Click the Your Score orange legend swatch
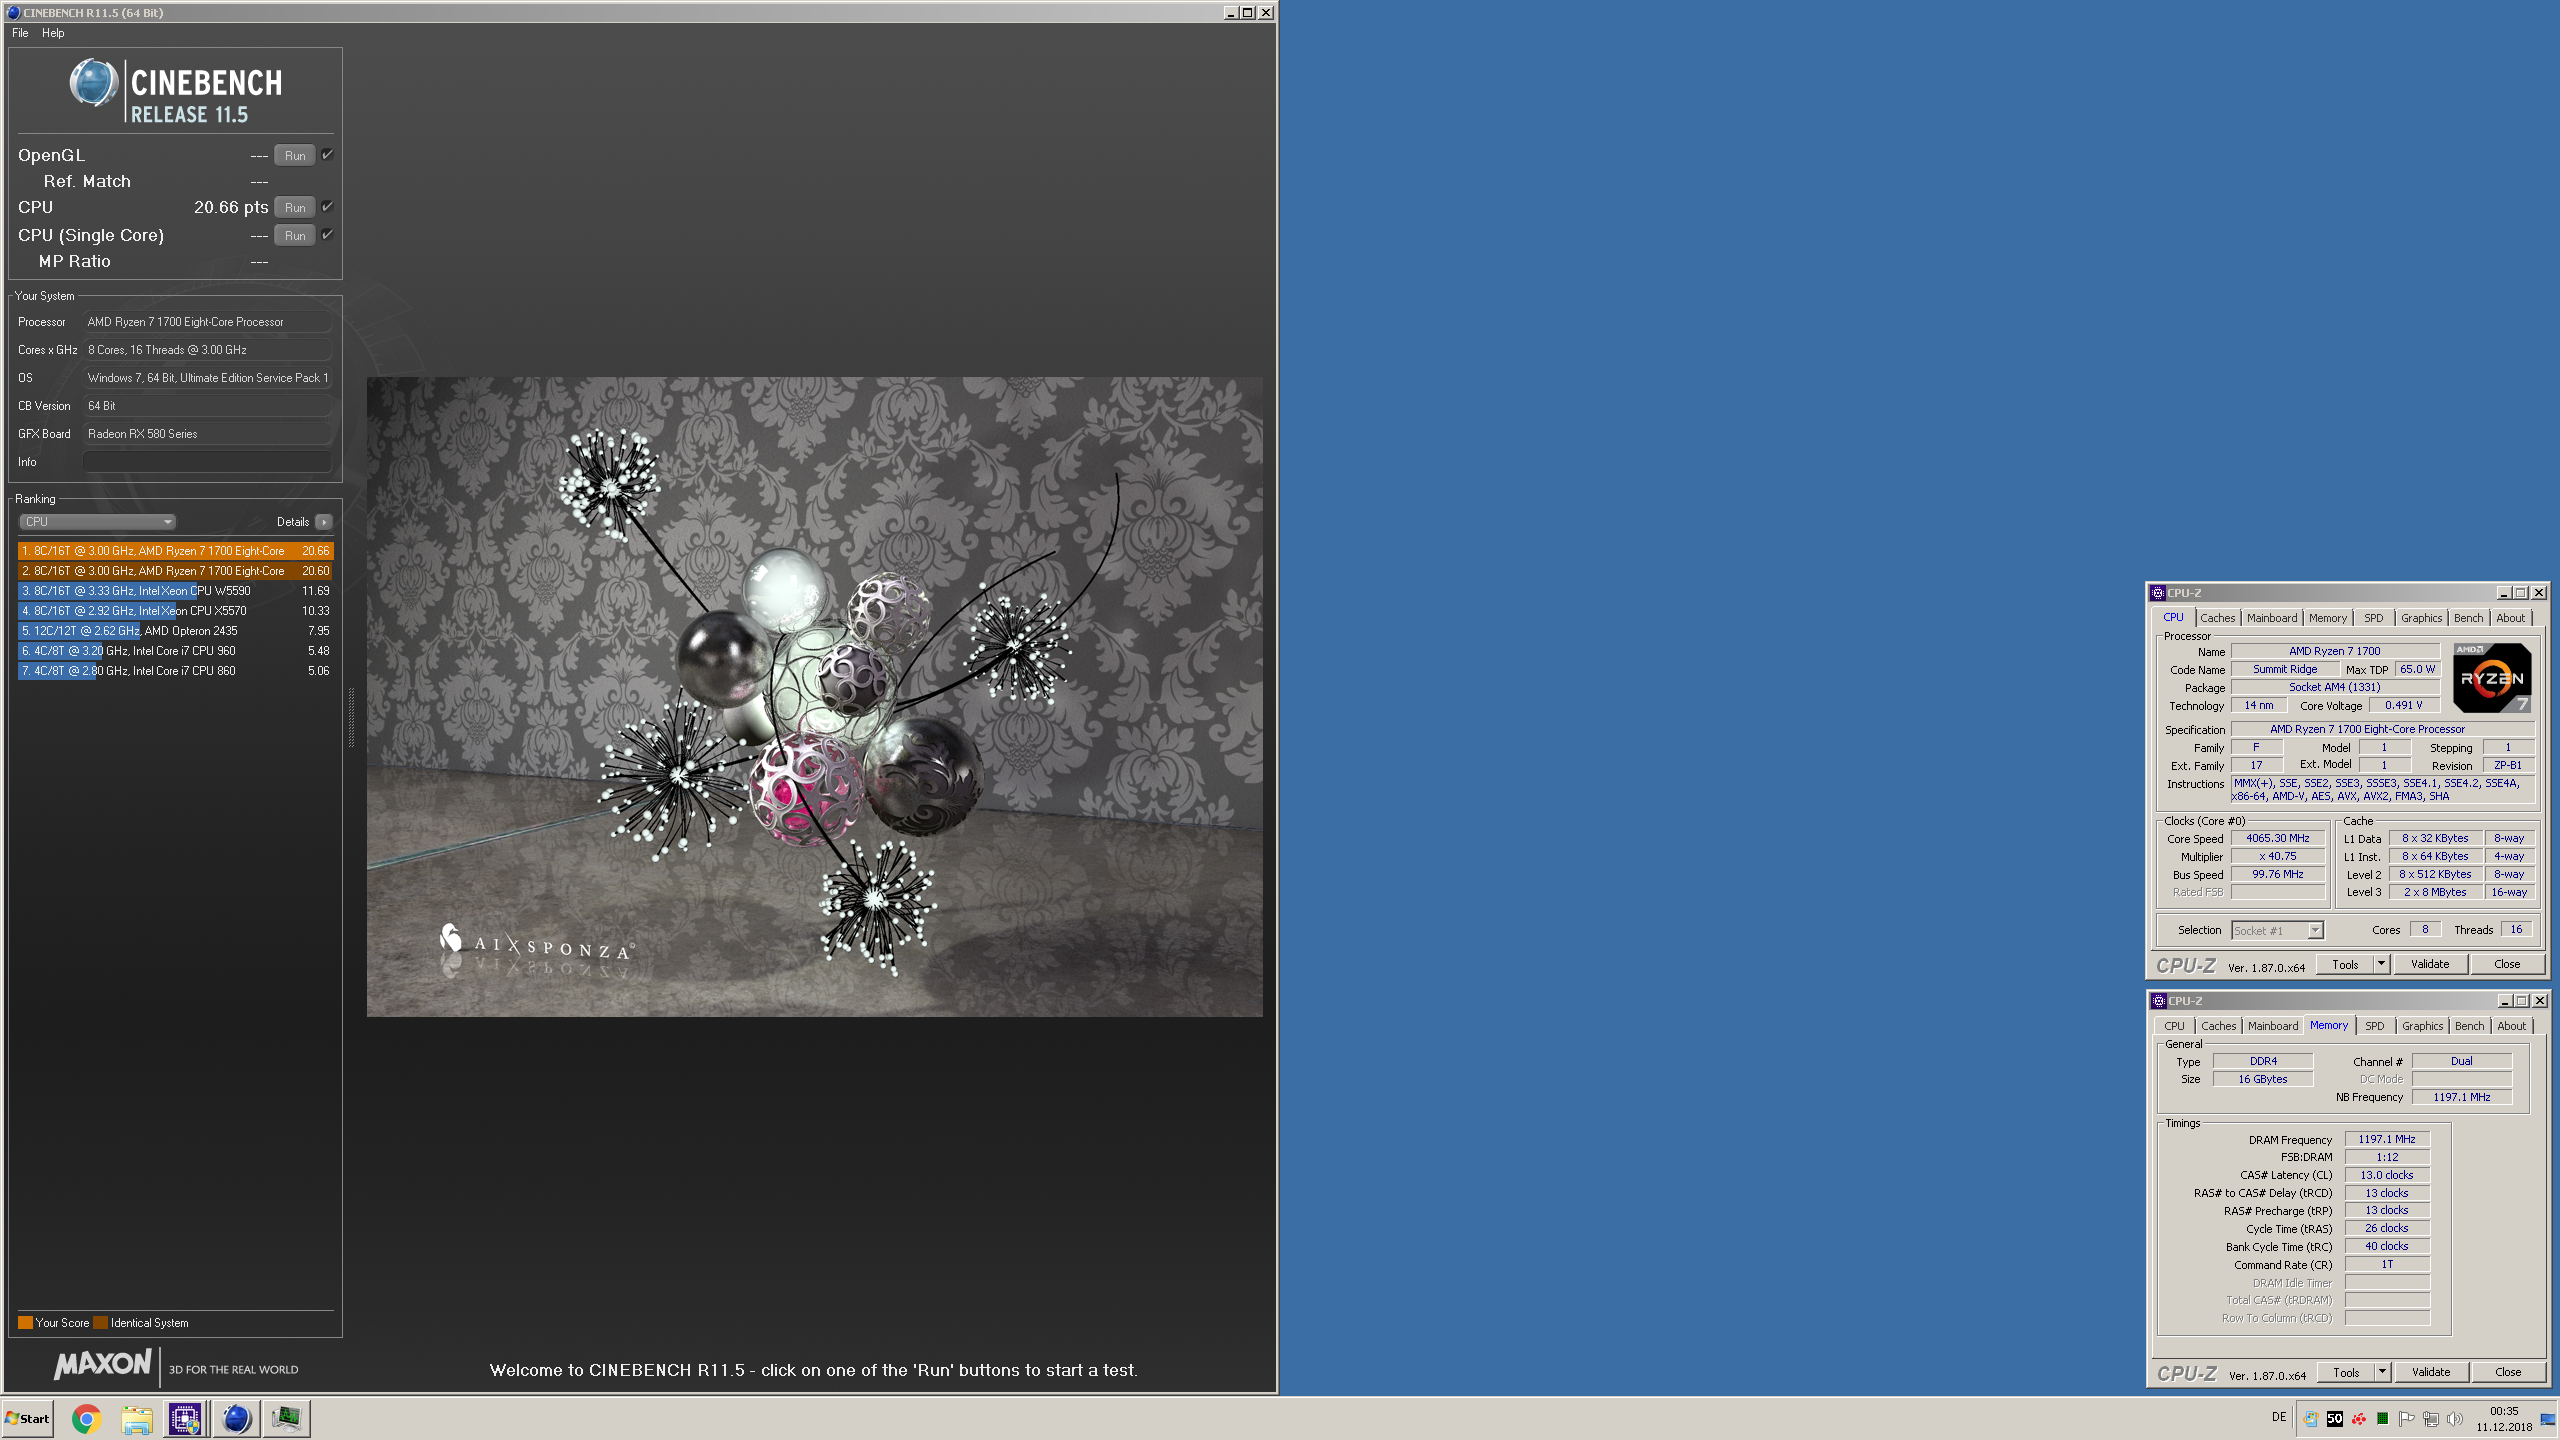 (25, 1323)
